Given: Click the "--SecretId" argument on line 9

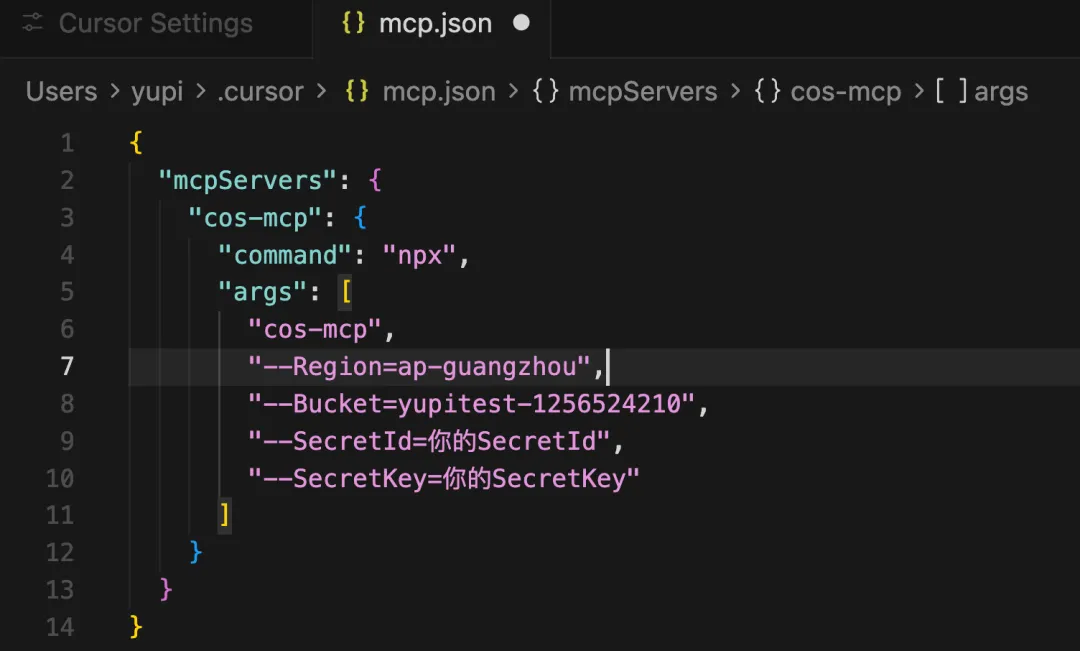Looking at the screenshot, I should (x=429, y=441).
